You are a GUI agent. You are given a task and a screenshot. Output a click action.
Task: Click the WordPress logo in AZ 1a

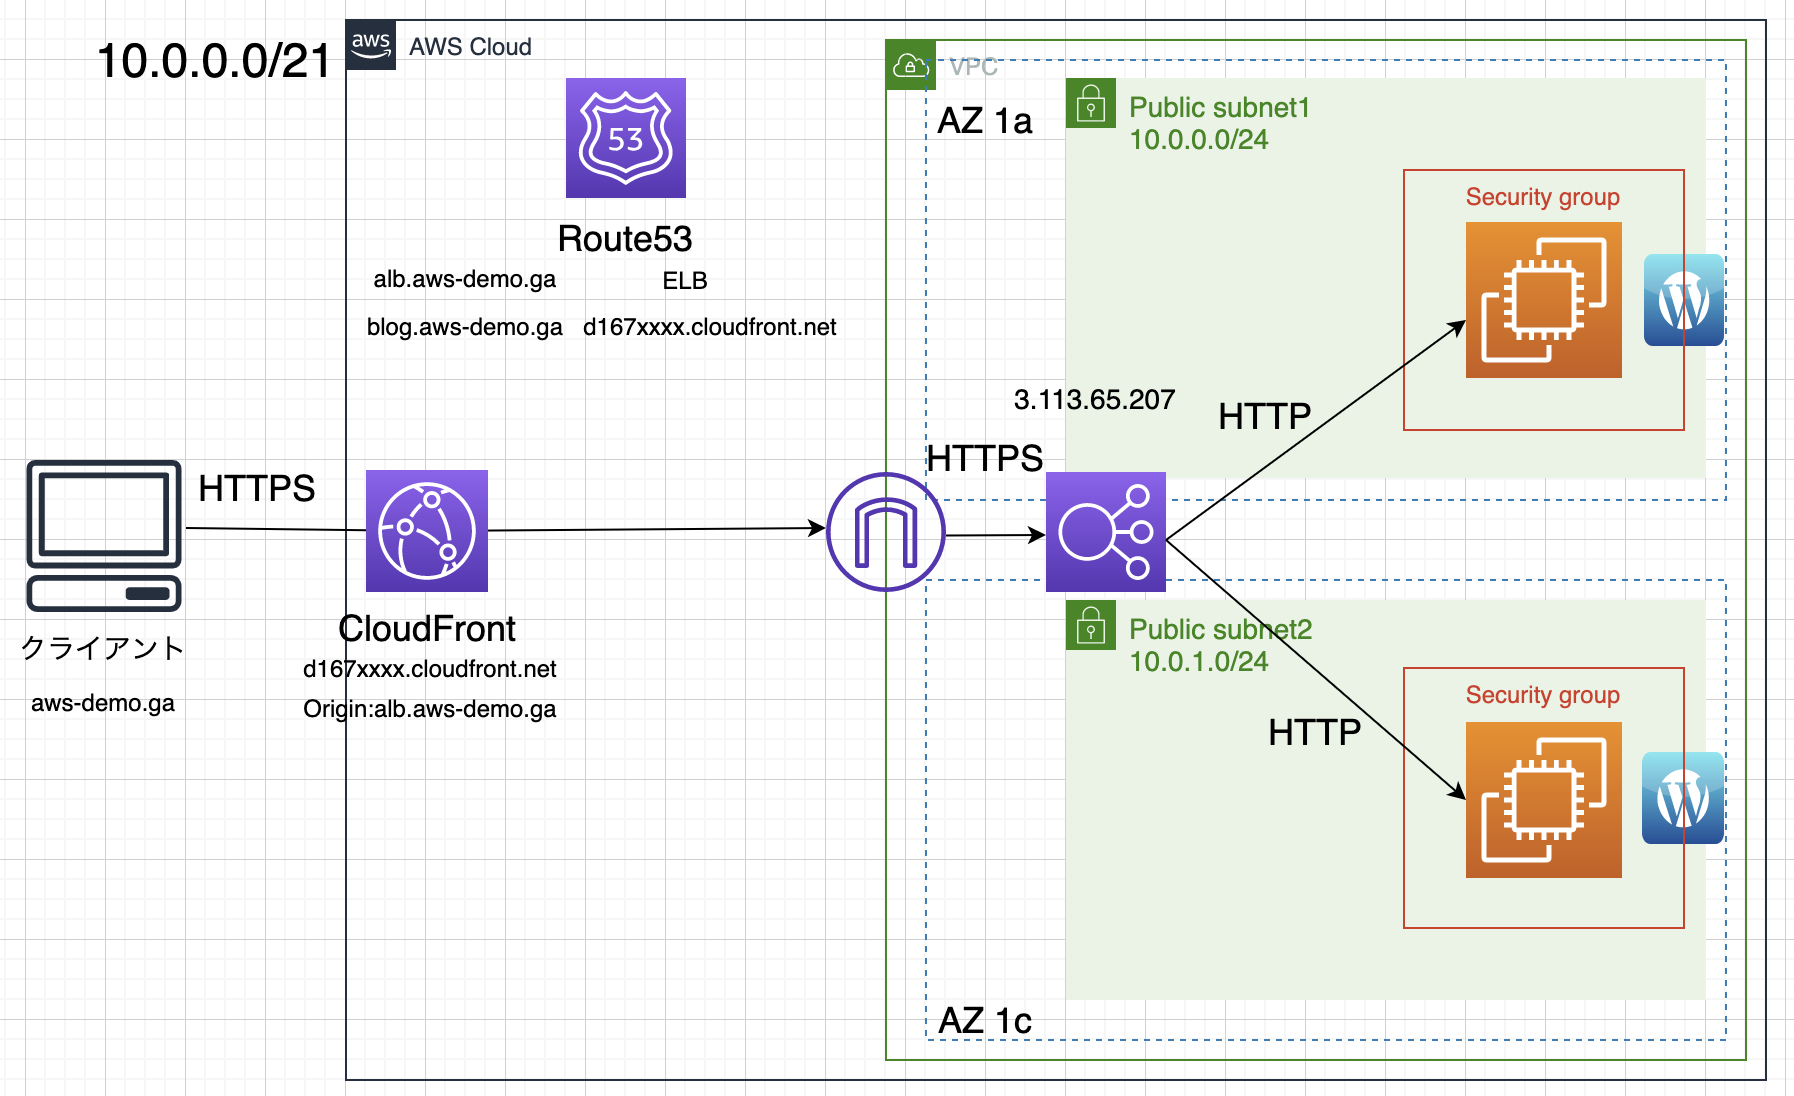[x=1684, y=300]
